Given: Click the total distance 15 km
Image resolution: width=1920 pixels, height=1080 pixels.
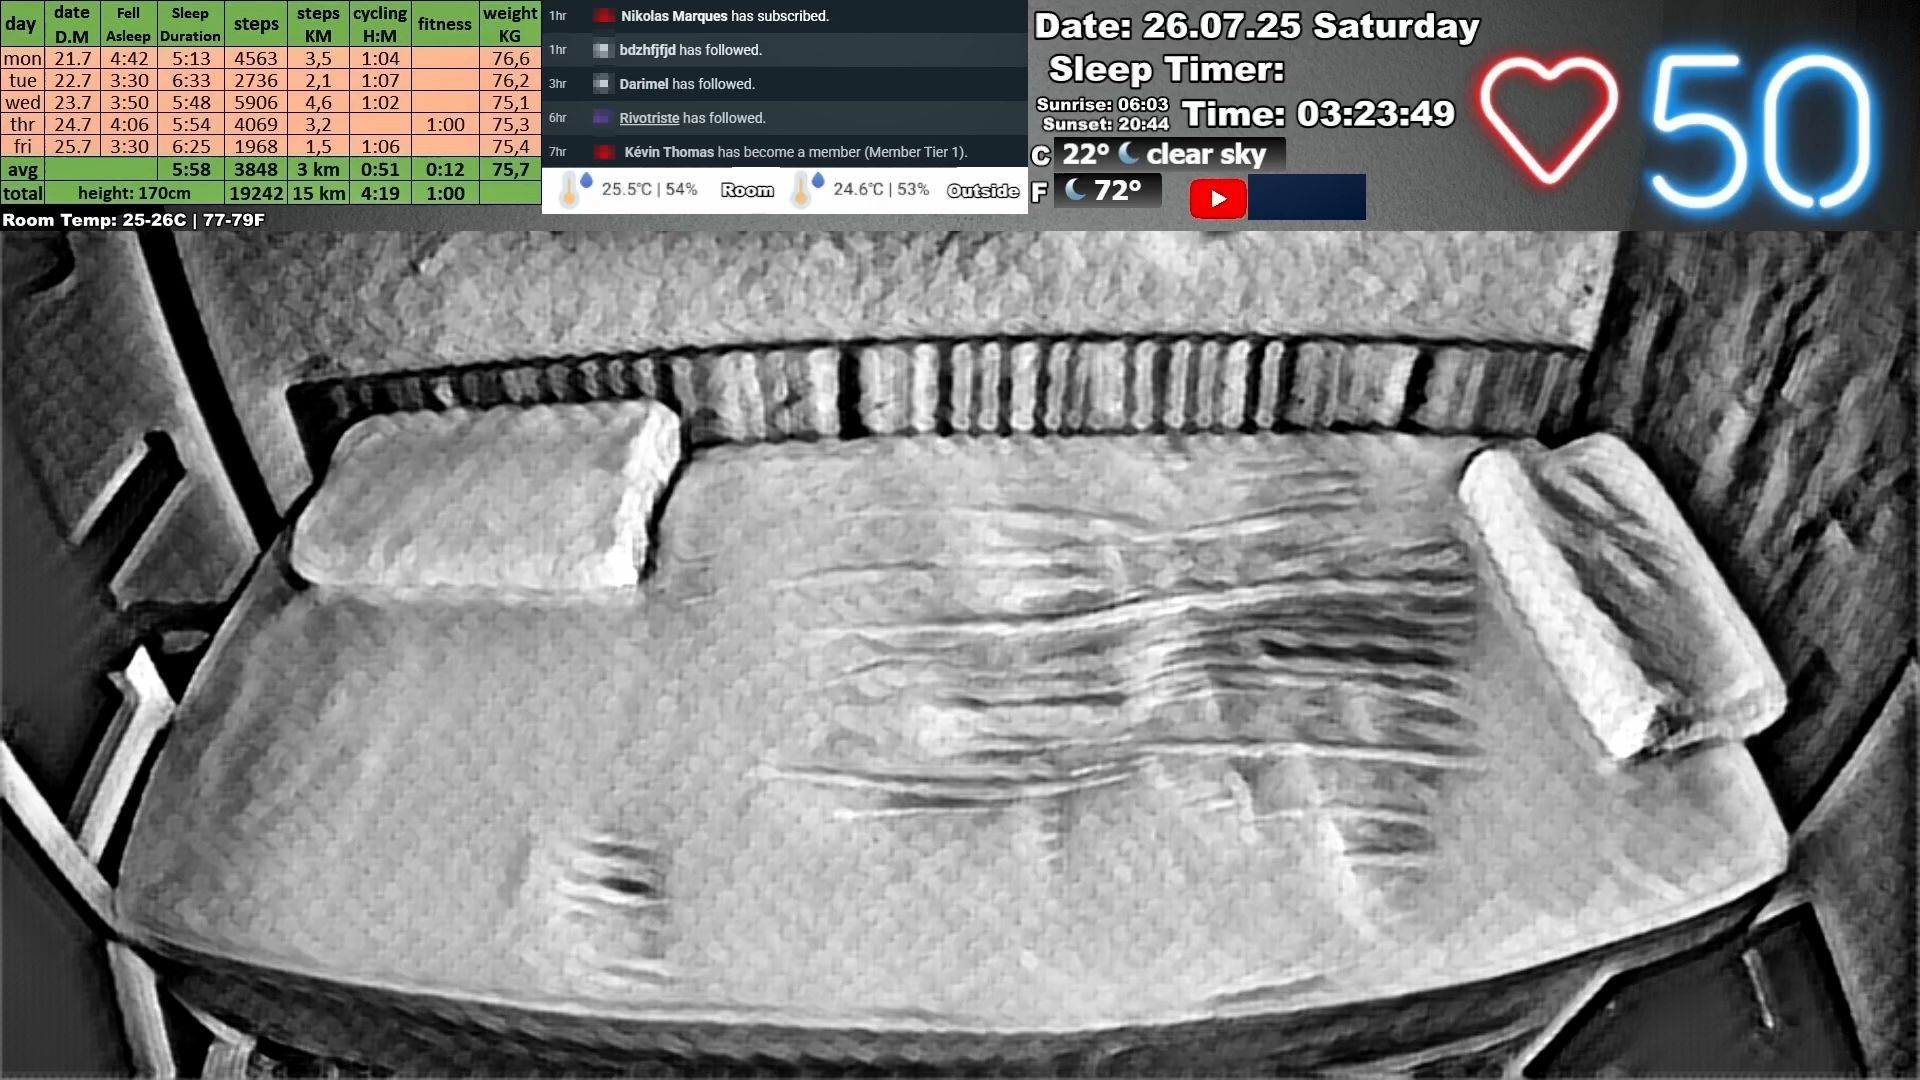Looking at the screenshot, I should (318, 193).
